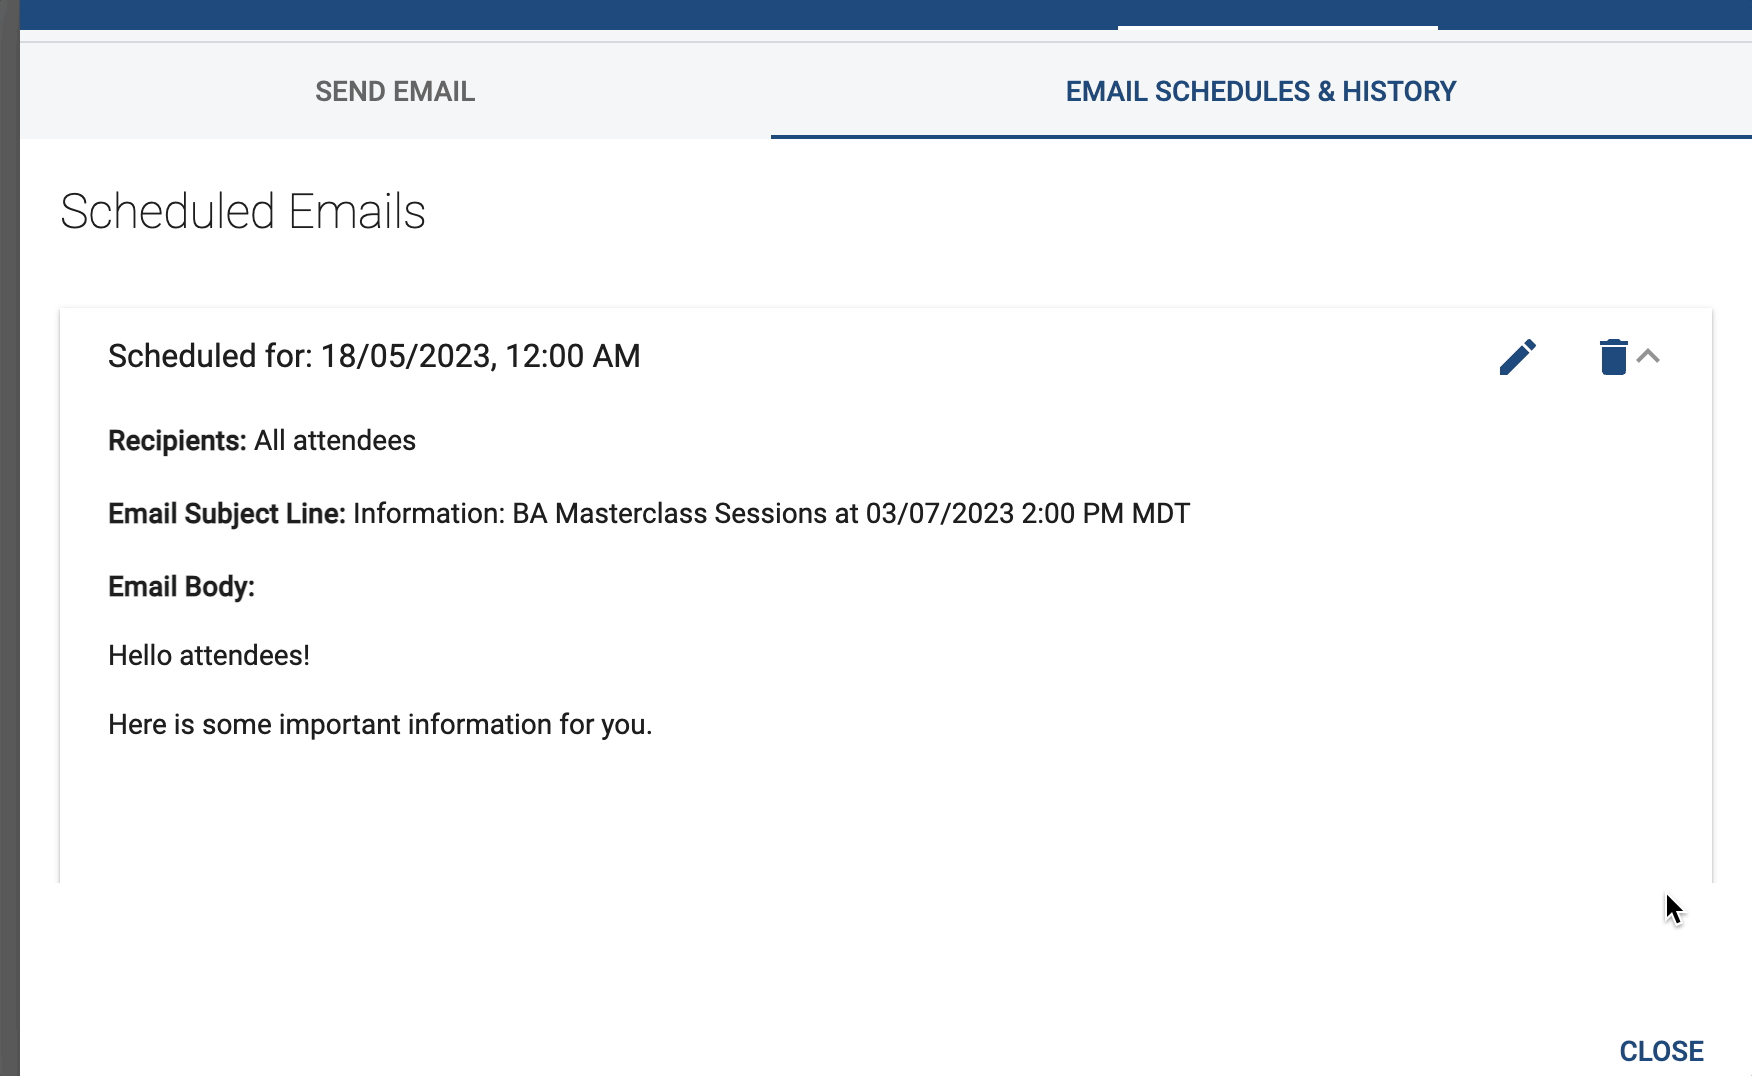
Task: Select the Recipients label
Action: (x=177, y=440)
